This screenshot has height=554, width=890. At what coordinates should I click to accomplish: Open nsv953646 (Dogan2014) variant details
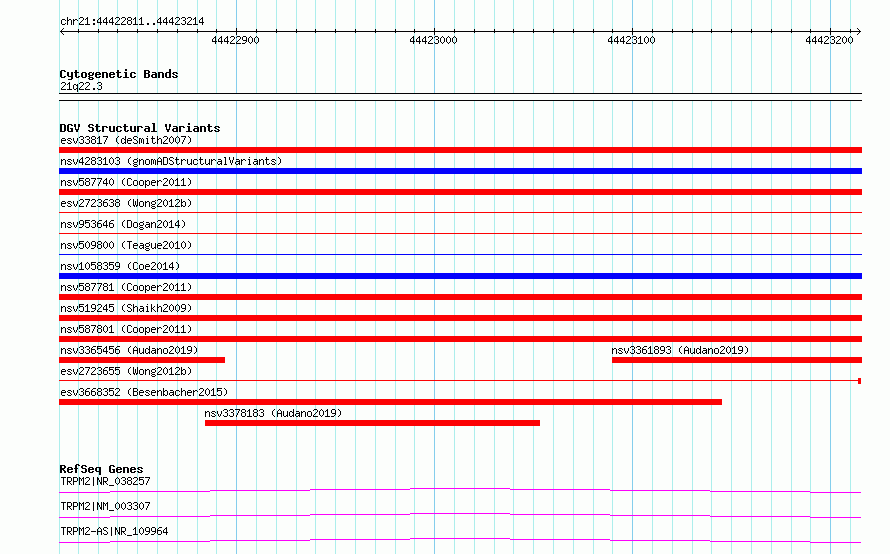(x=123, y=224)
